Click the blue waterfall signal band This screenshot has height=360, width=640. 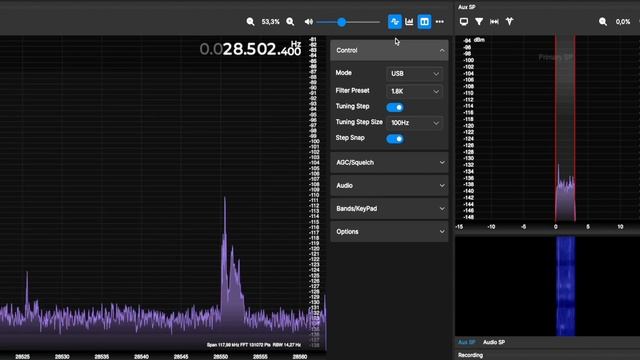566,286
